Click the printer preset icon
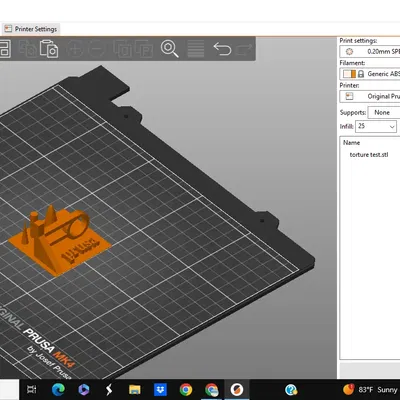400x400 pixels. pyautogui.click(x=349, y=96)
